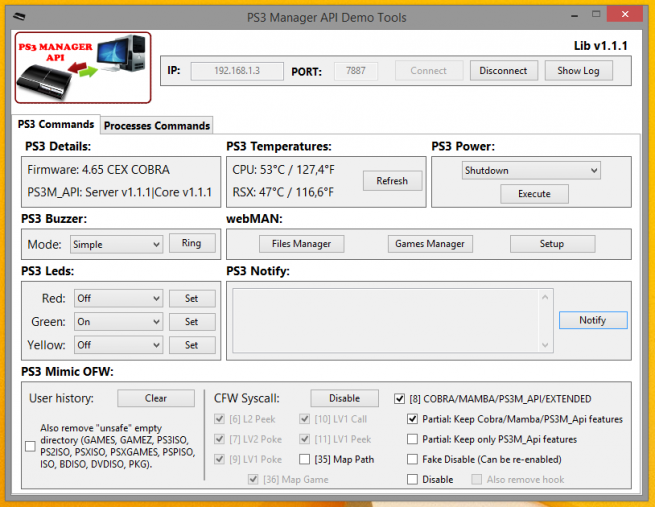This screenshot has height=507, width=655.
Task: Refresh the PS3 temperatures
Action: (x=392, y=181)
